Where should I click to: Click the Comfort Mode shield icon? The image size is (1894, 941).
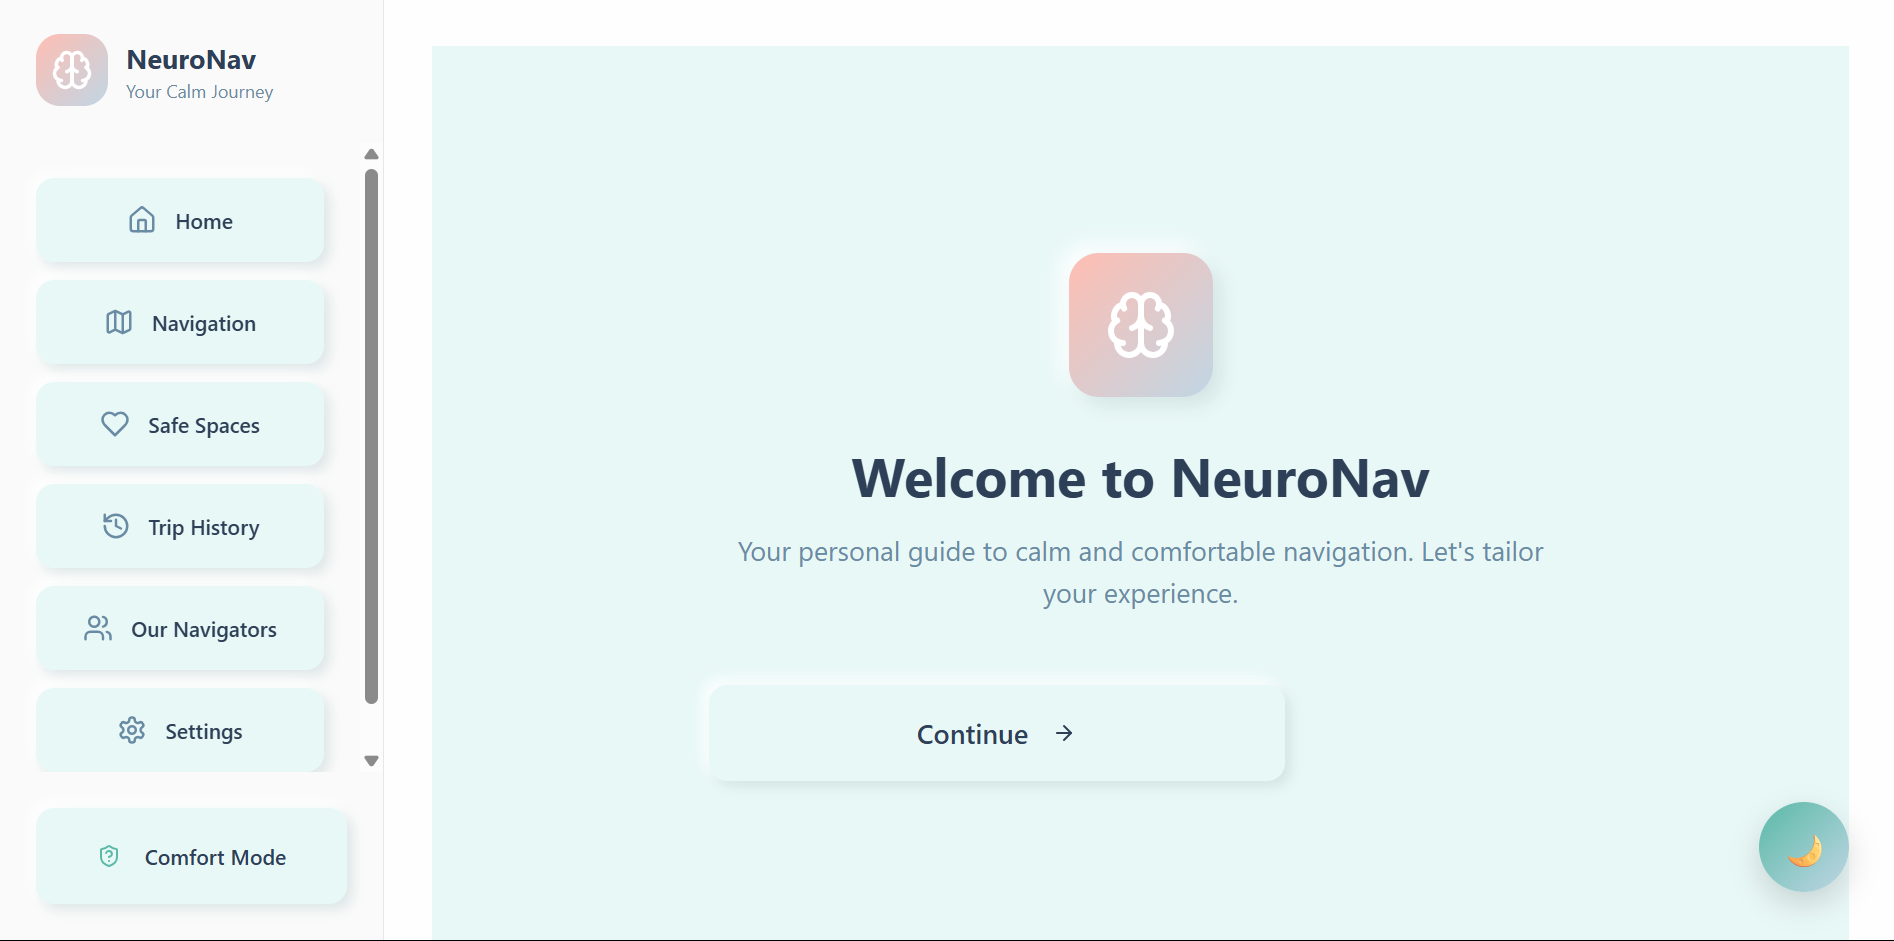click(109, 856)
